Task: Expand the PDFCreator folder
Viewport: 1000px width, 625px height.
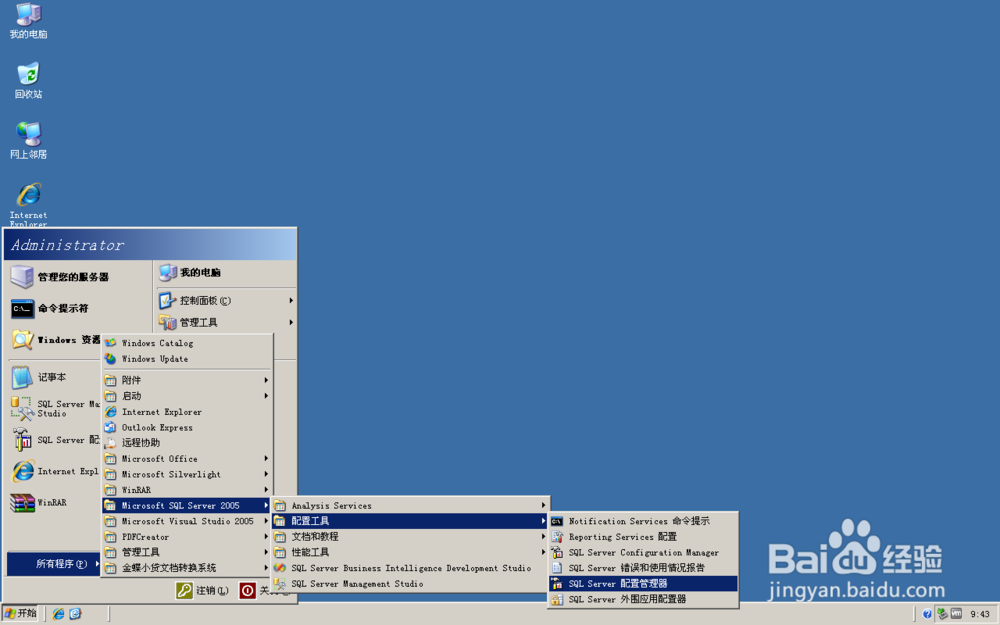Action: [188, 537]
